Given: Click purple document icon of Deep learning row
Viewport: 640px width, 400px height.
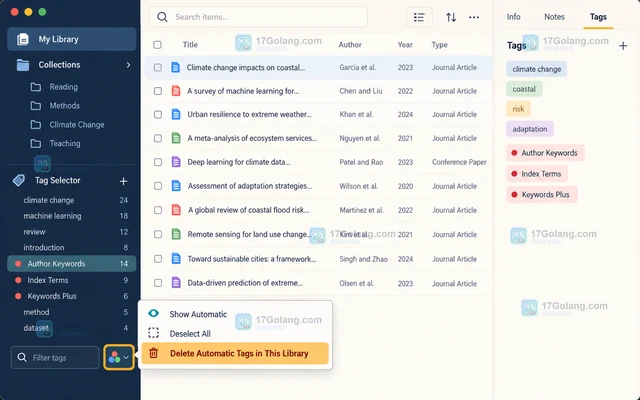Looking at the screenshot, I should [x=176, y=162].
